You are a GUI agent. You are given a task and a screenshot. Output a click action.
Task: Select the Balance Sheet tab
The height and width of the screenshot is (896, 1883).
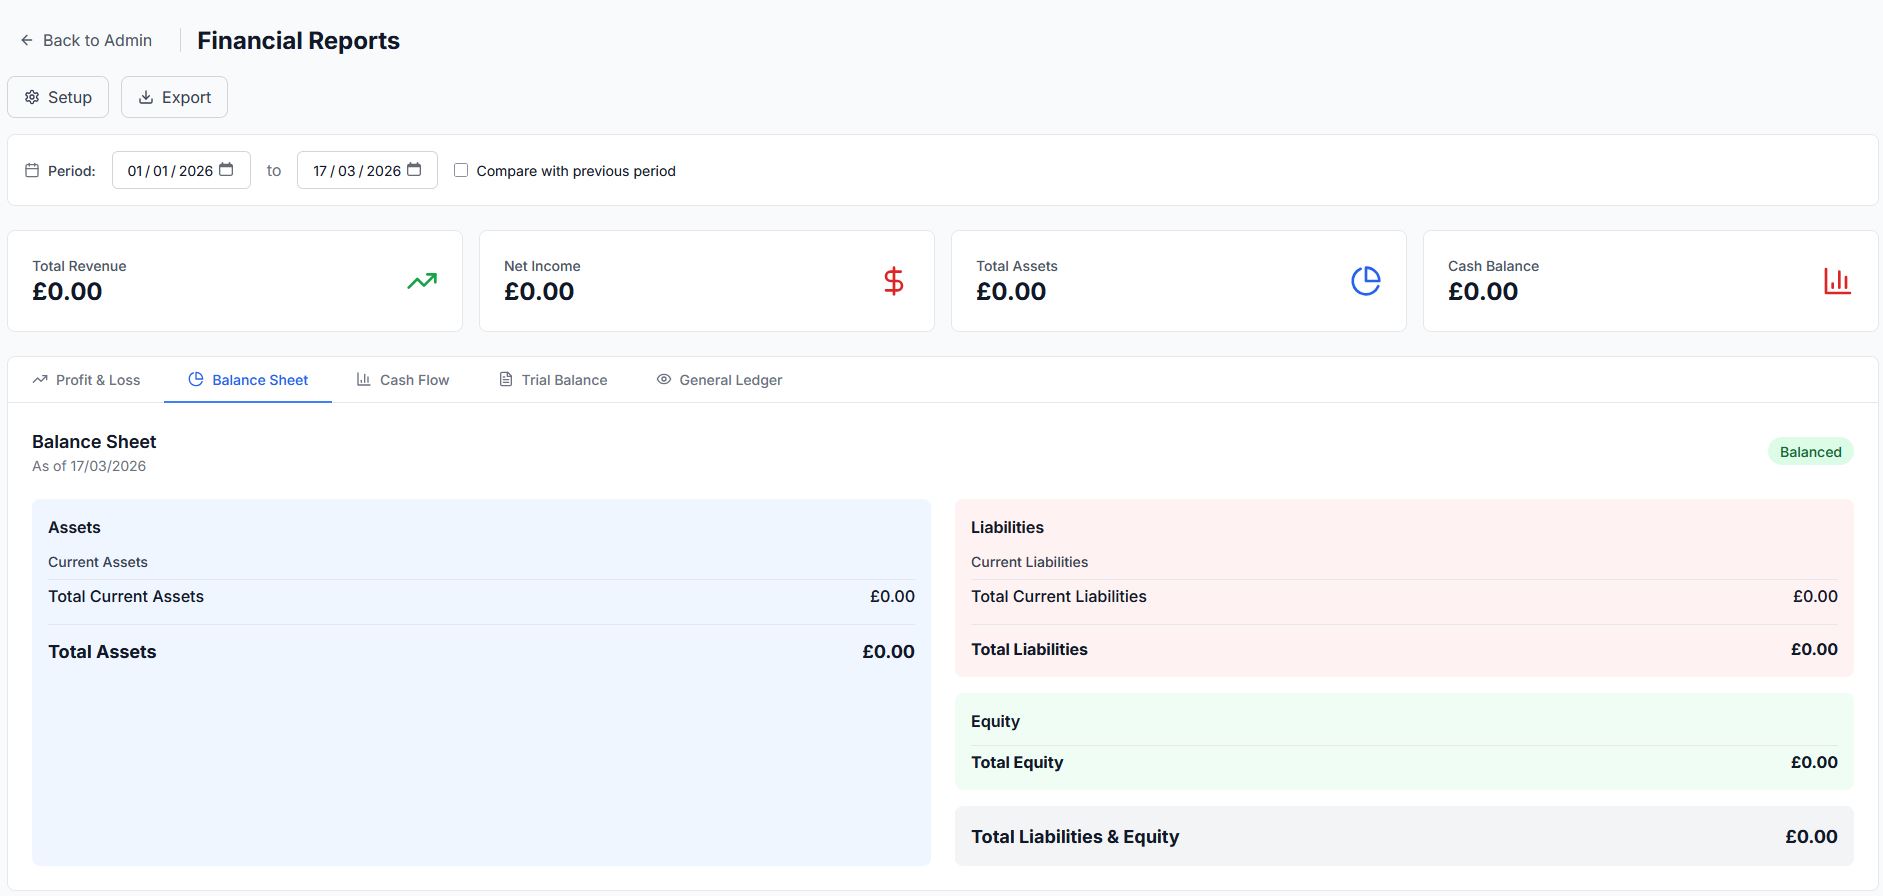[248, 380]
